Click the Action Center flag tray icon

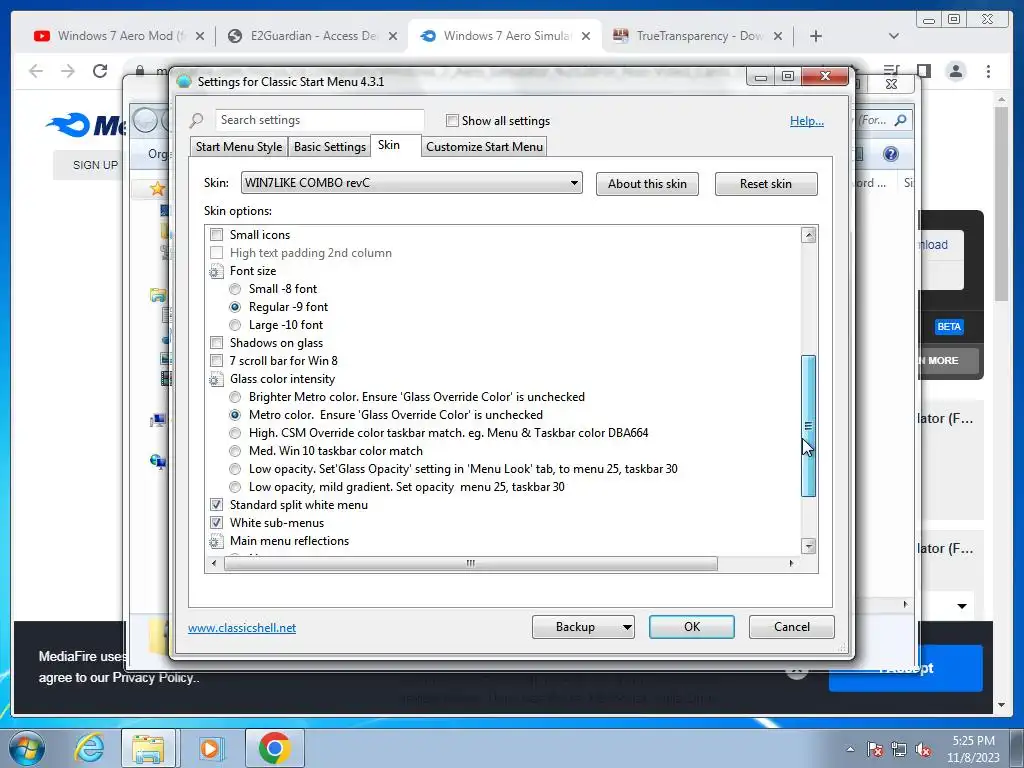[x=874, y=749]
